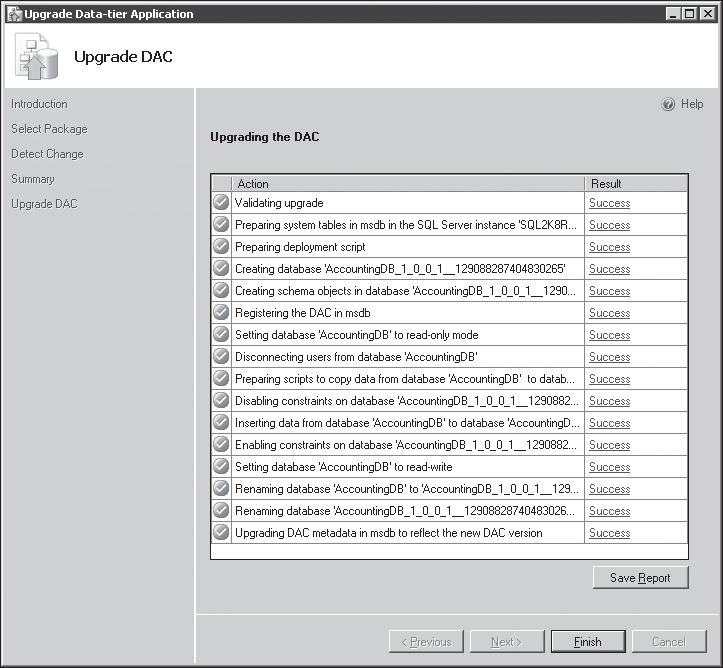Select the Detect Change wizard step

47,154
